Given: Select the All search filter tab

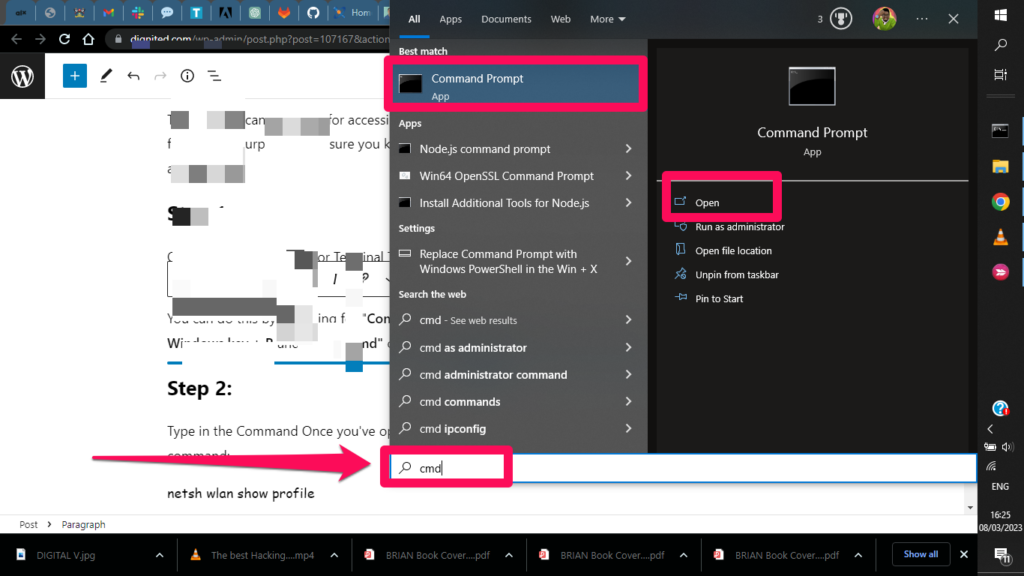Looking at the screenshot, I should click(414, 19).
